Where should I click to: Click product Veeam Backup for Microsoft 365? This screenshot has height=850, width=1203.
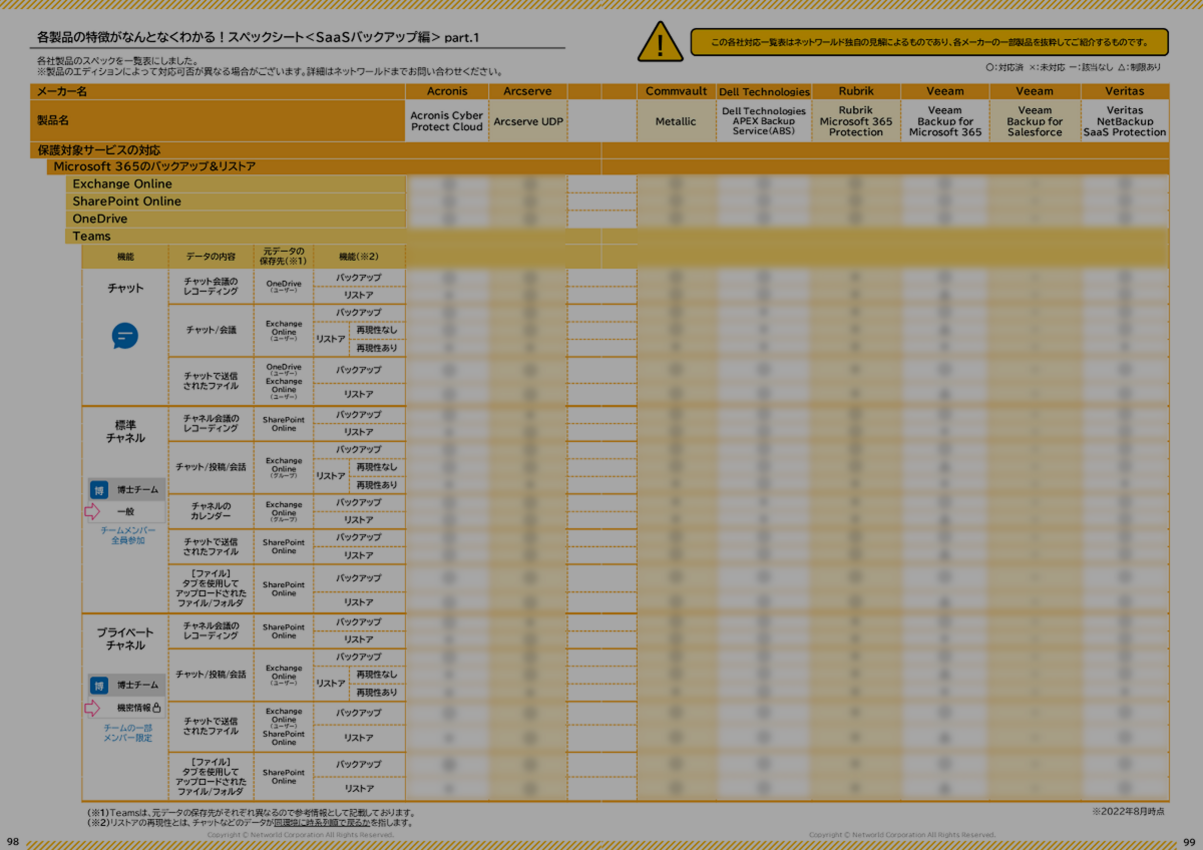click(945, 121)
